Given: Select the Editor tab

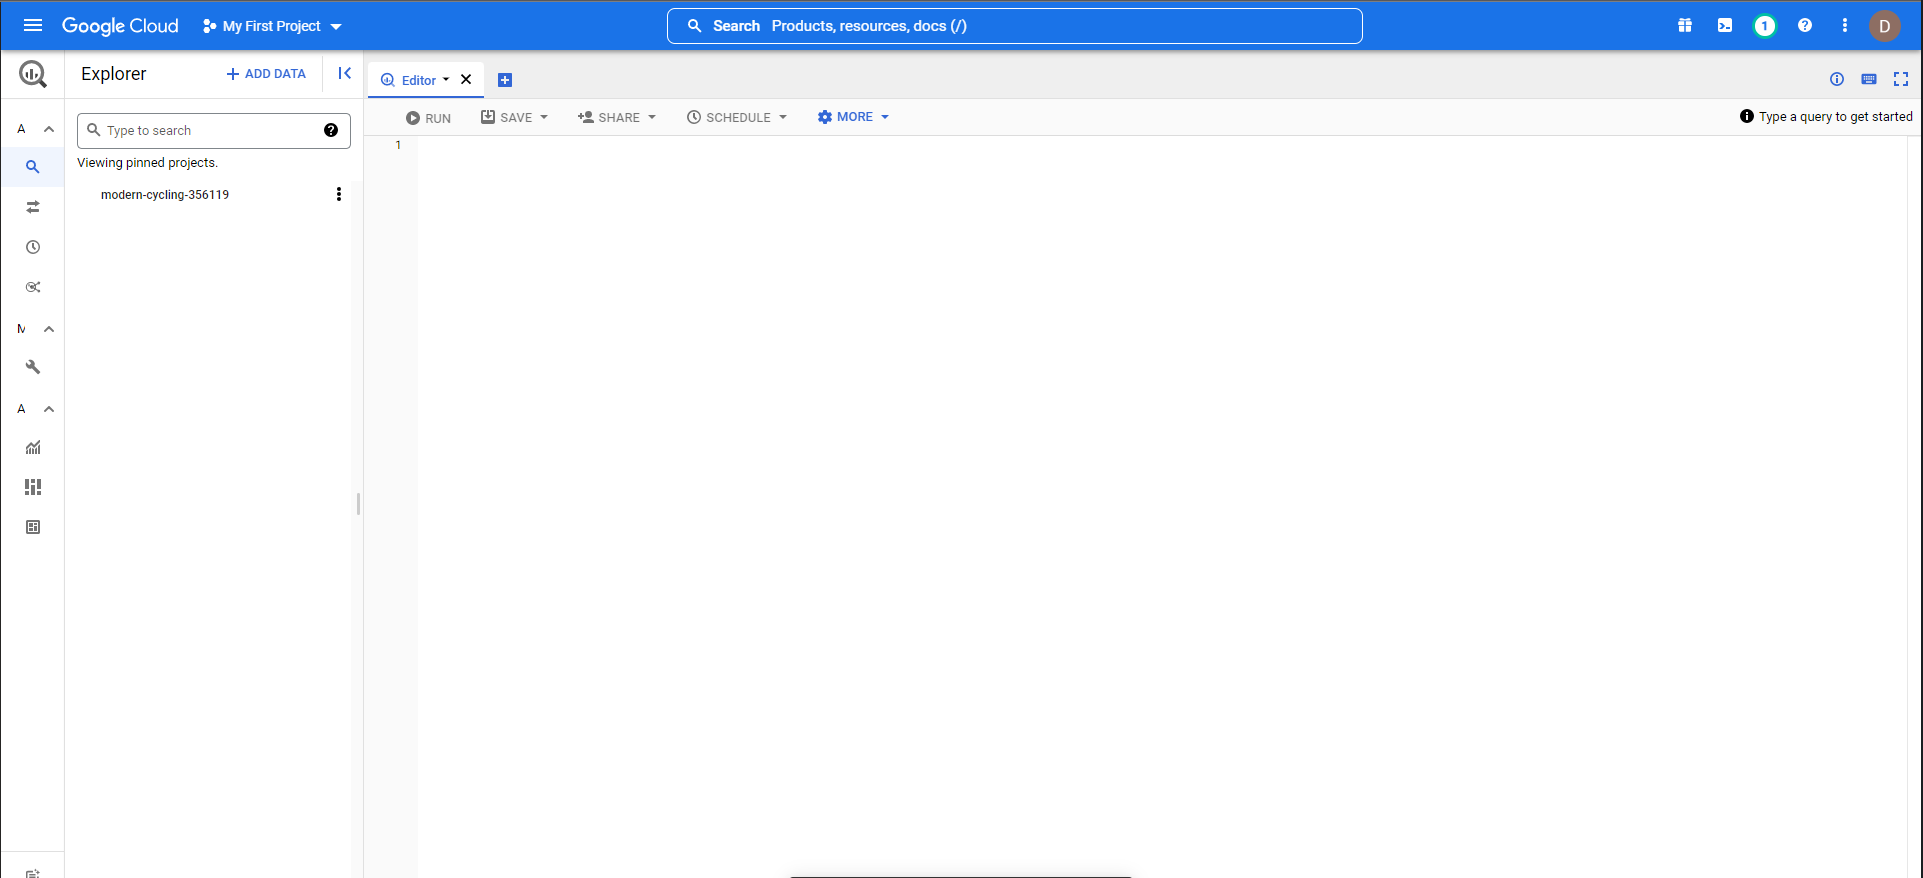Looking at the screenshot, I should pyautogui.click(x=418, y=80).
